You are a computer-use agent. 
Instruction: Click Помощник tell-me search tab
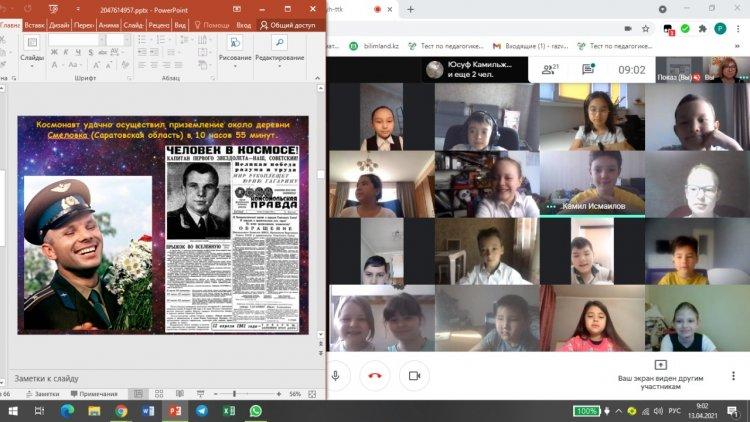click(x=212, y=25)
